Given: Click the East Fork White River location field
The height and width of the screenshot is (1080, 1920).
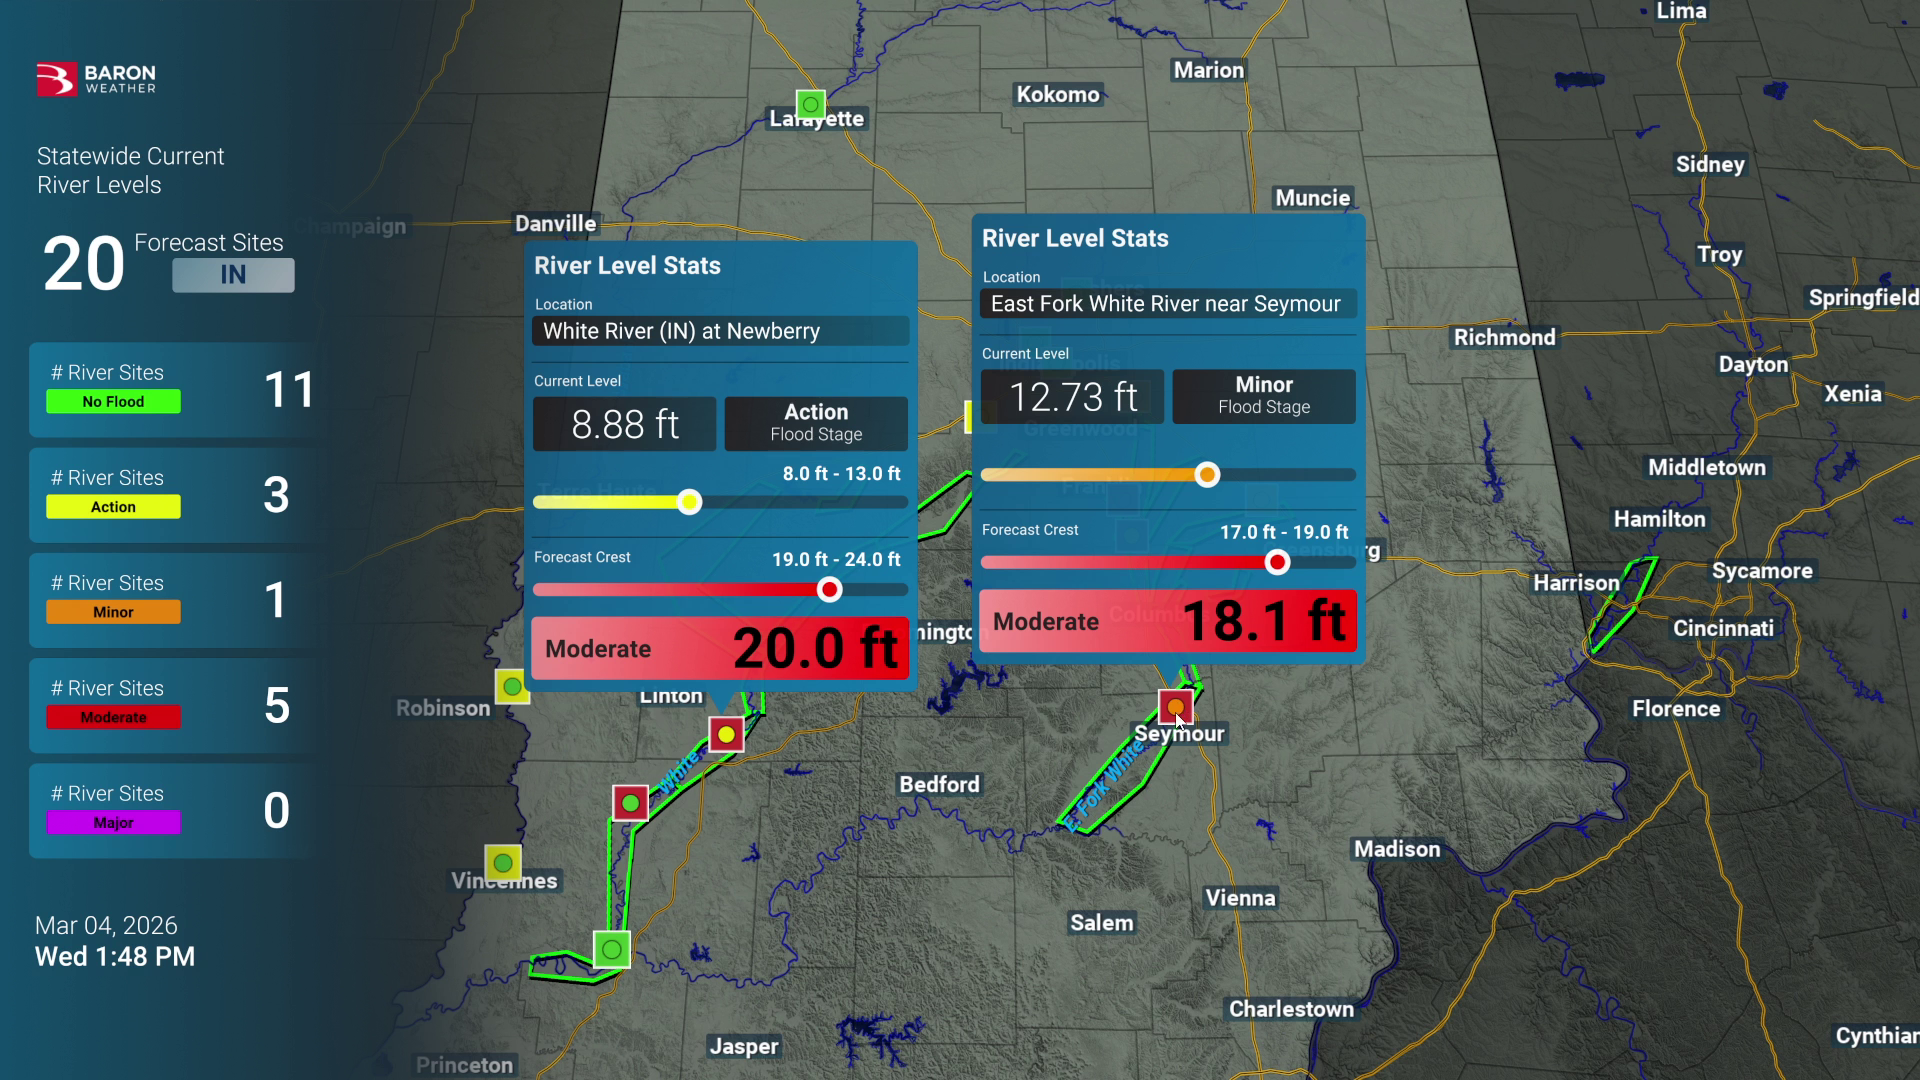Looking at the screenshot, I should coord(1167,304).
